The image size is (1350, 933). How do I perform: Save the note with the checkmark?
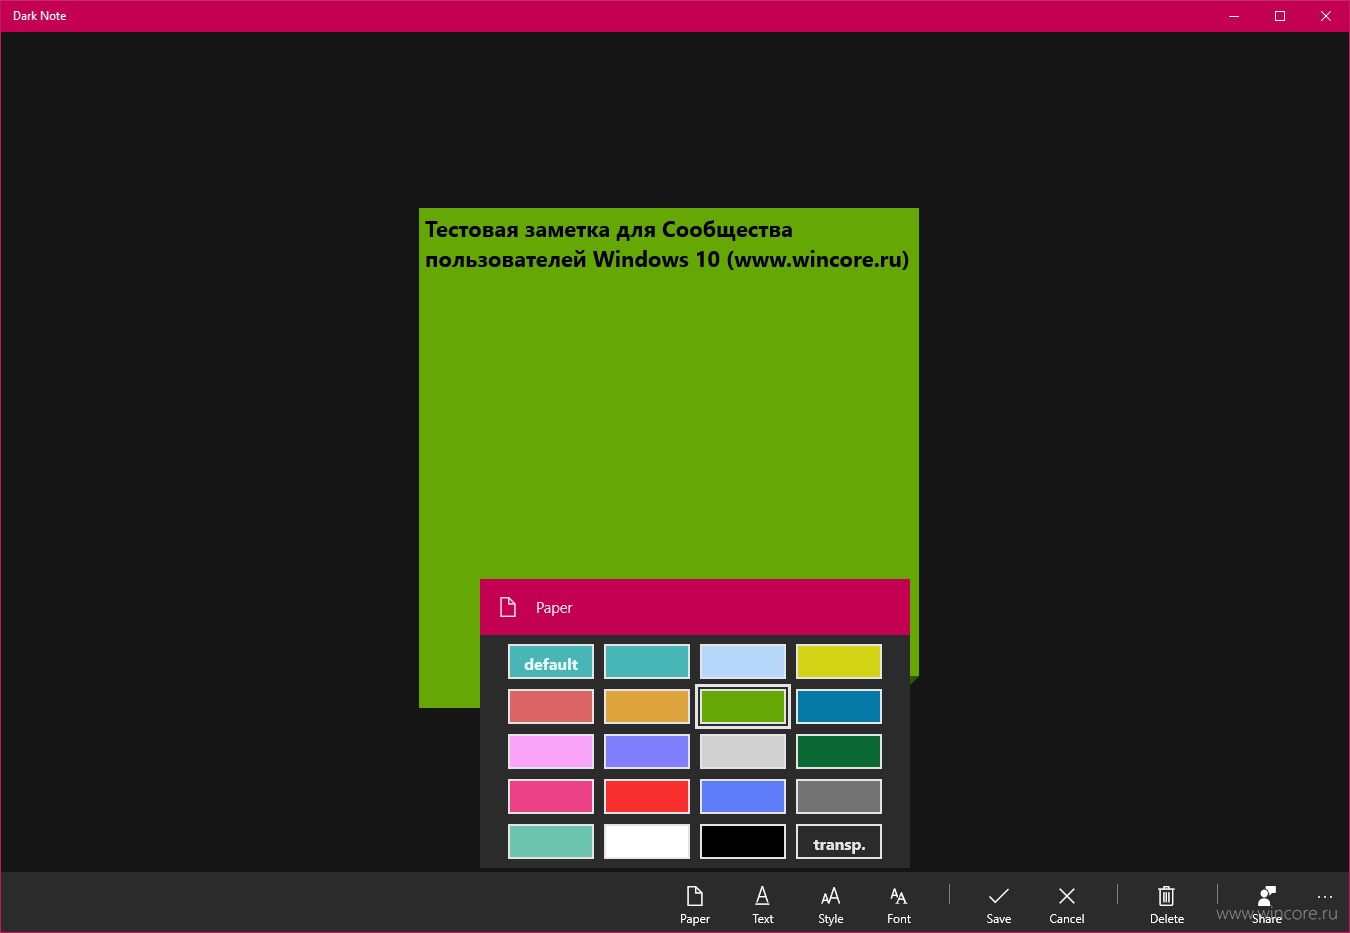(x=999, y=904)
